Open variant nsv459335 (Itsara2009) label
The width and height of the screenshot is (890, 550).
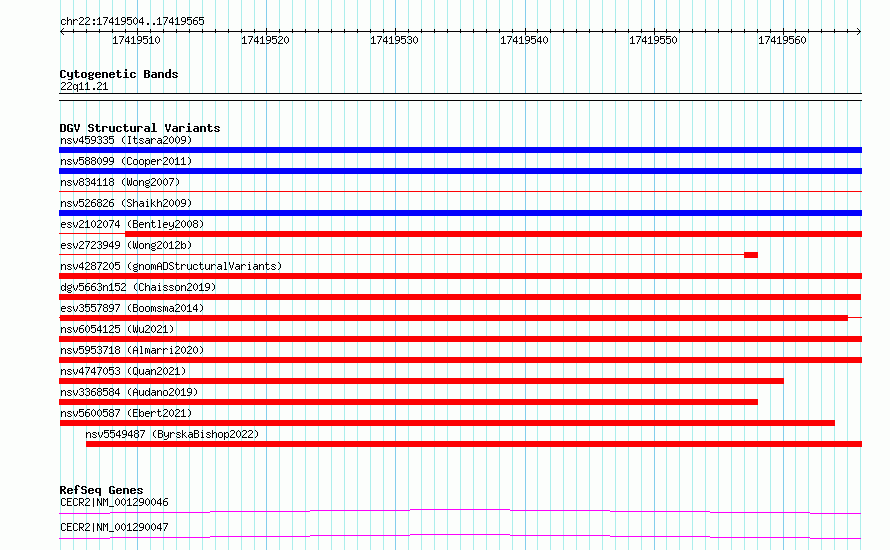coord(126,140)
